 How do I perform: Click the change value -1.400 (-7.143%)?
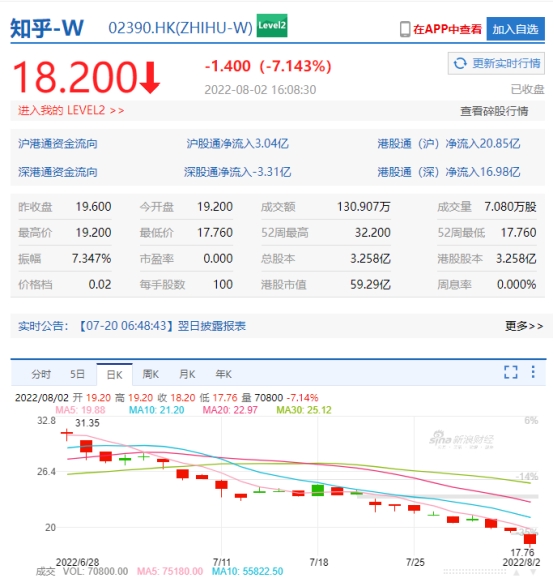[268, 66]
